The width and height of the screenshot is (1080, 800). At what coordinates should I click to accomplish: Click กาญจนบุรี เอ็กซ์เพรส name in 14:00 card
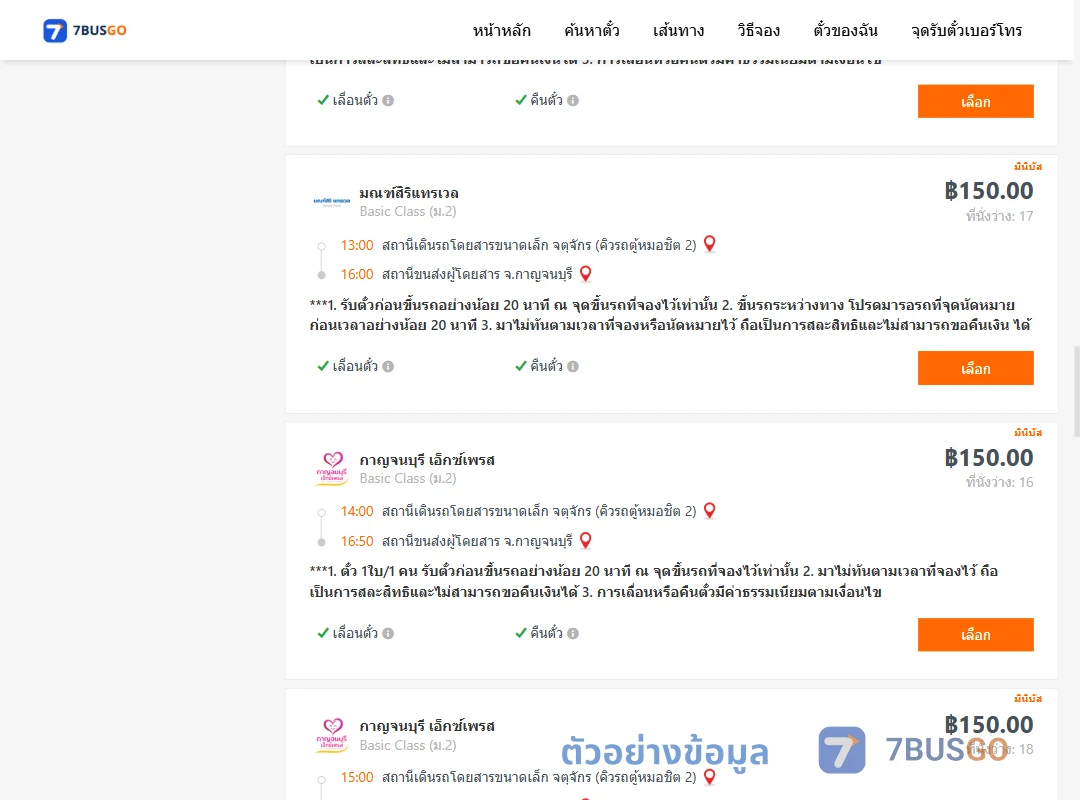pyautogui.click(x=427, y=460)
